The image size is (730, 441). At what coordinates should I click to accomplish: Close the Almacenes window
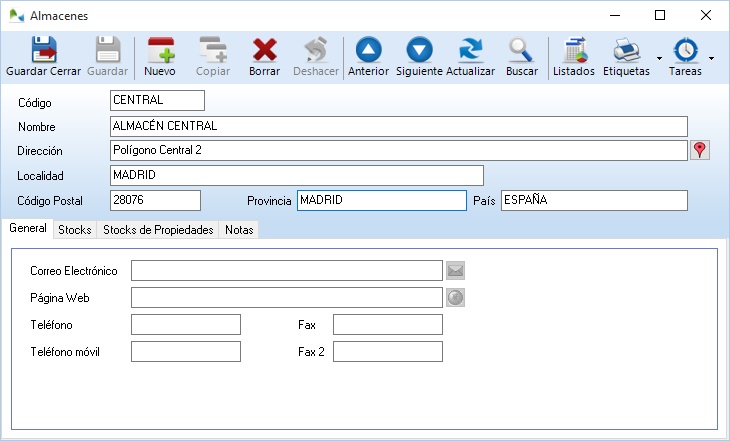[x=706, y=15]
